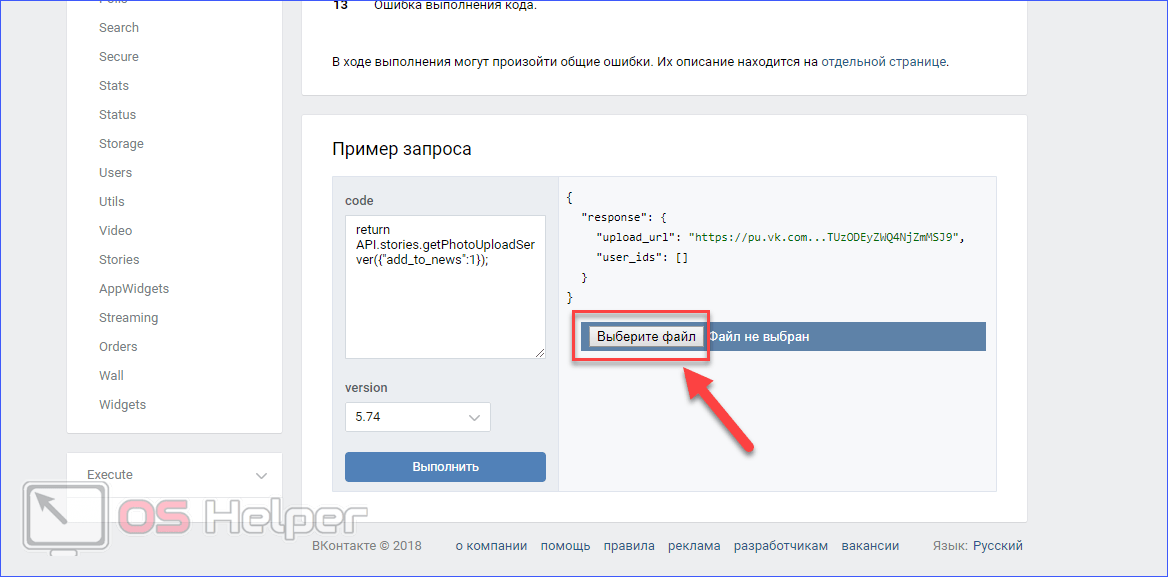
Task: Select Widgets in the sidebar
Action: 122,405
